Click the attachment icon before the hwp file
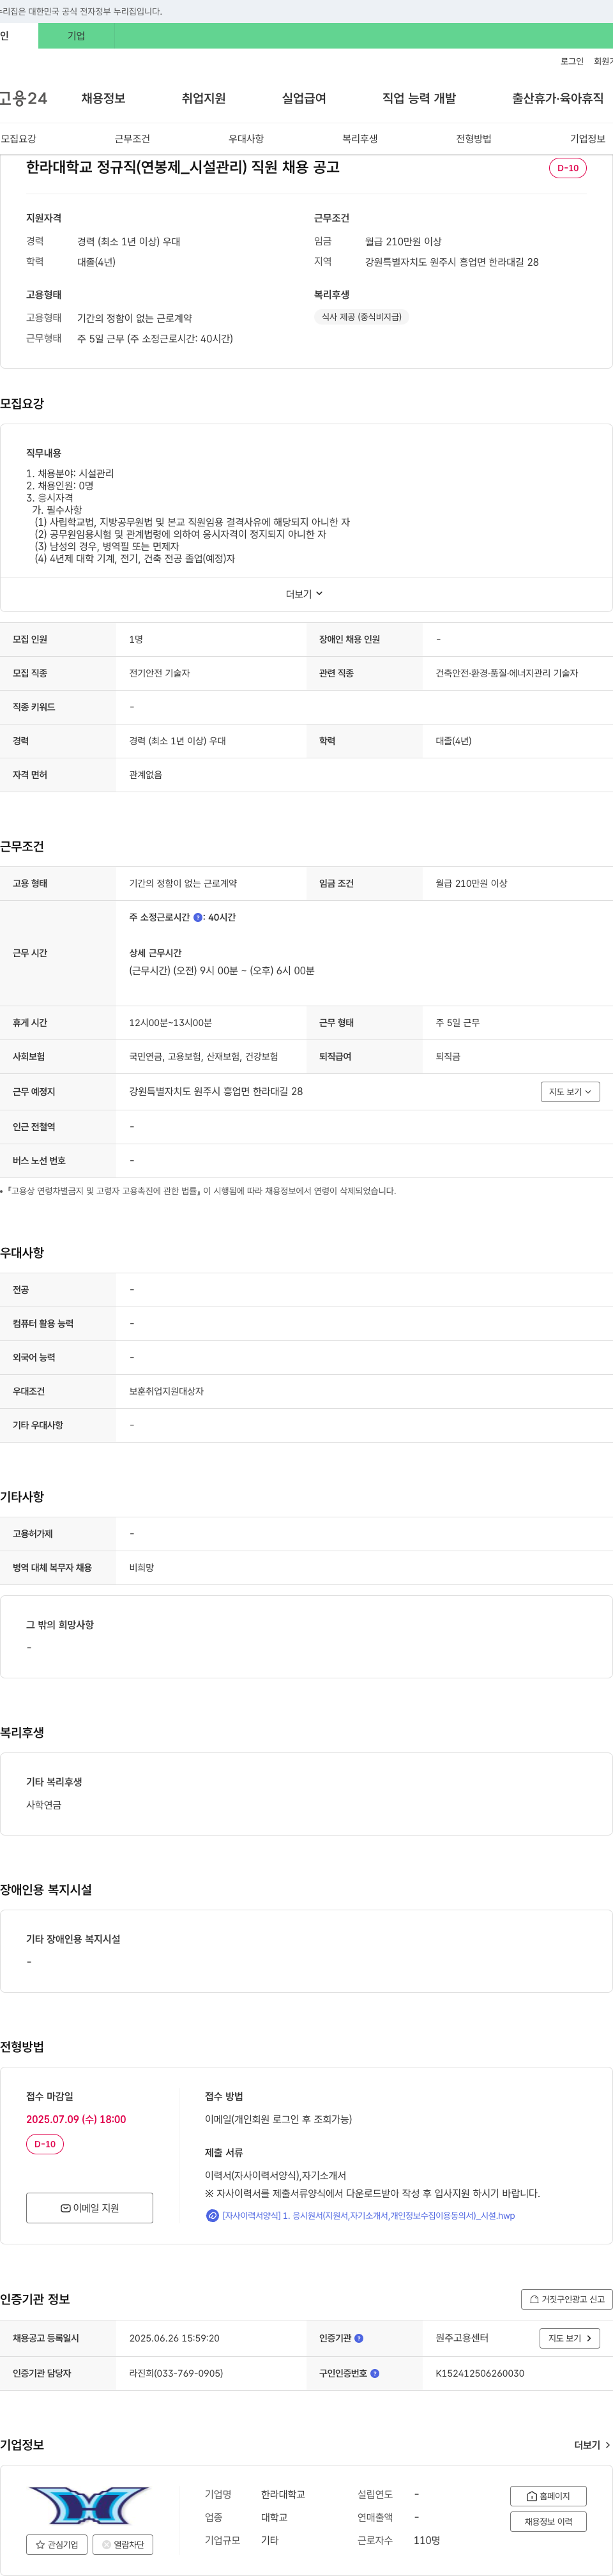The image size is (613, 2576). pos(212,2215)
